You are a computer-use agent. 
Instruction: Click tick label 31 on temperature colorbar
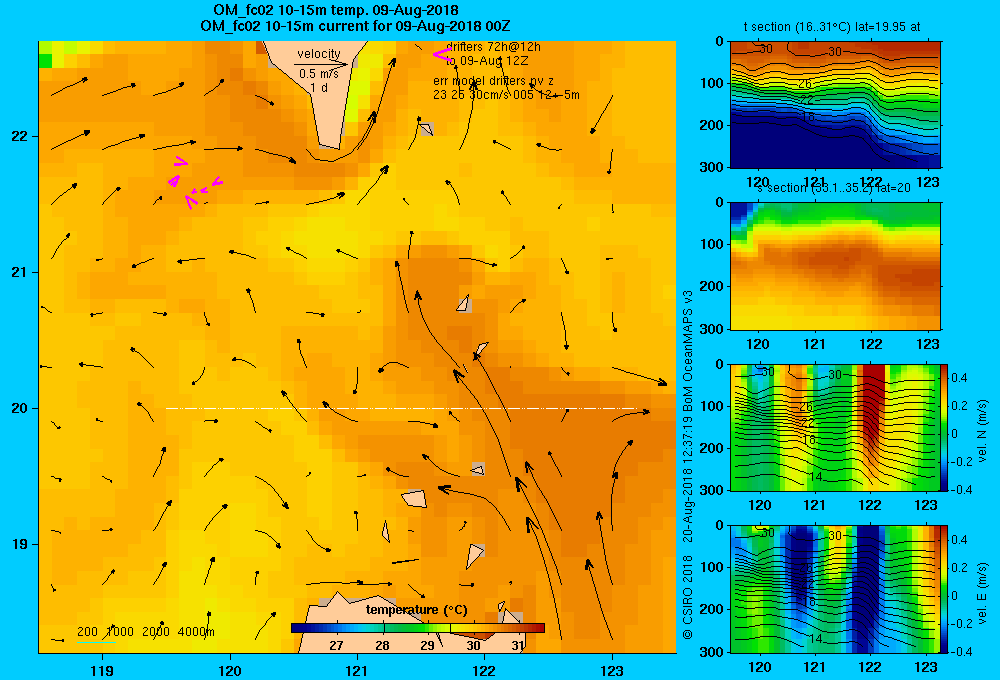[x=518, y=646]
